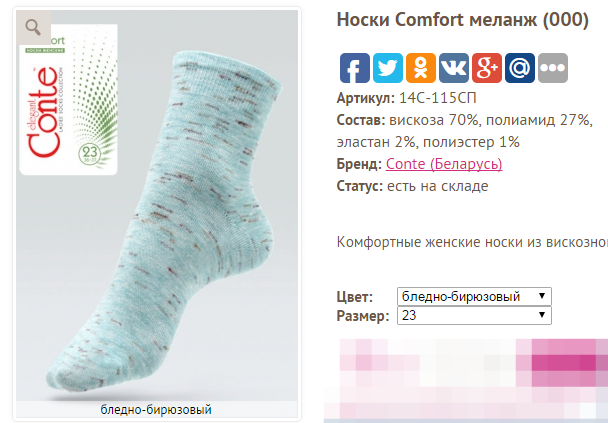
Task: Open the Размер size dropdown
Action: point(474,315)
